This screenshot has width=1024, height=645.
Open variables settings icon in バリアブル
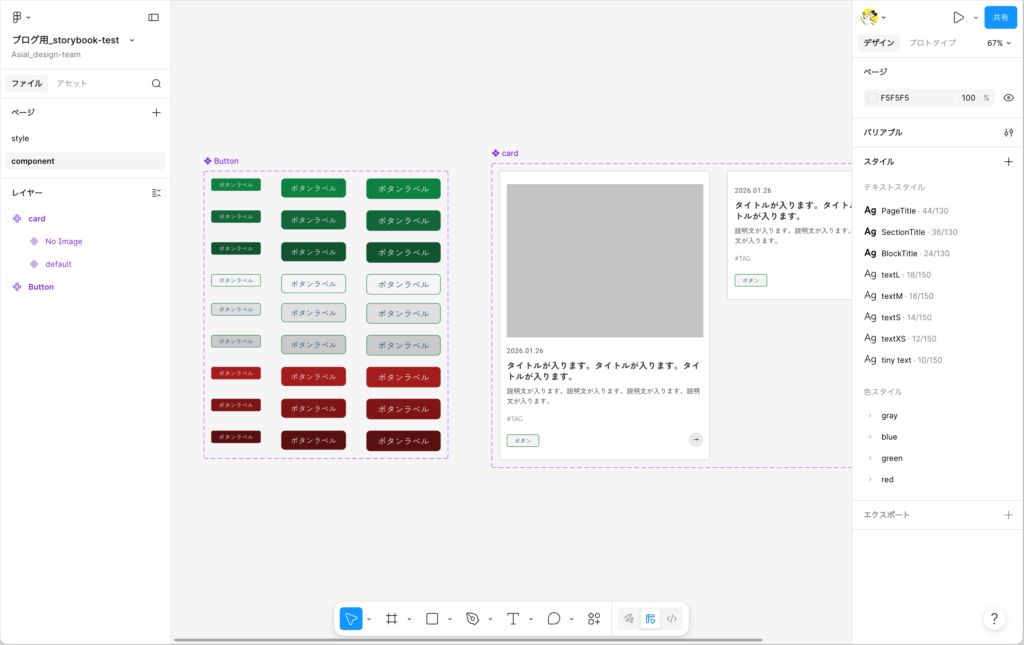(1008, 133)
